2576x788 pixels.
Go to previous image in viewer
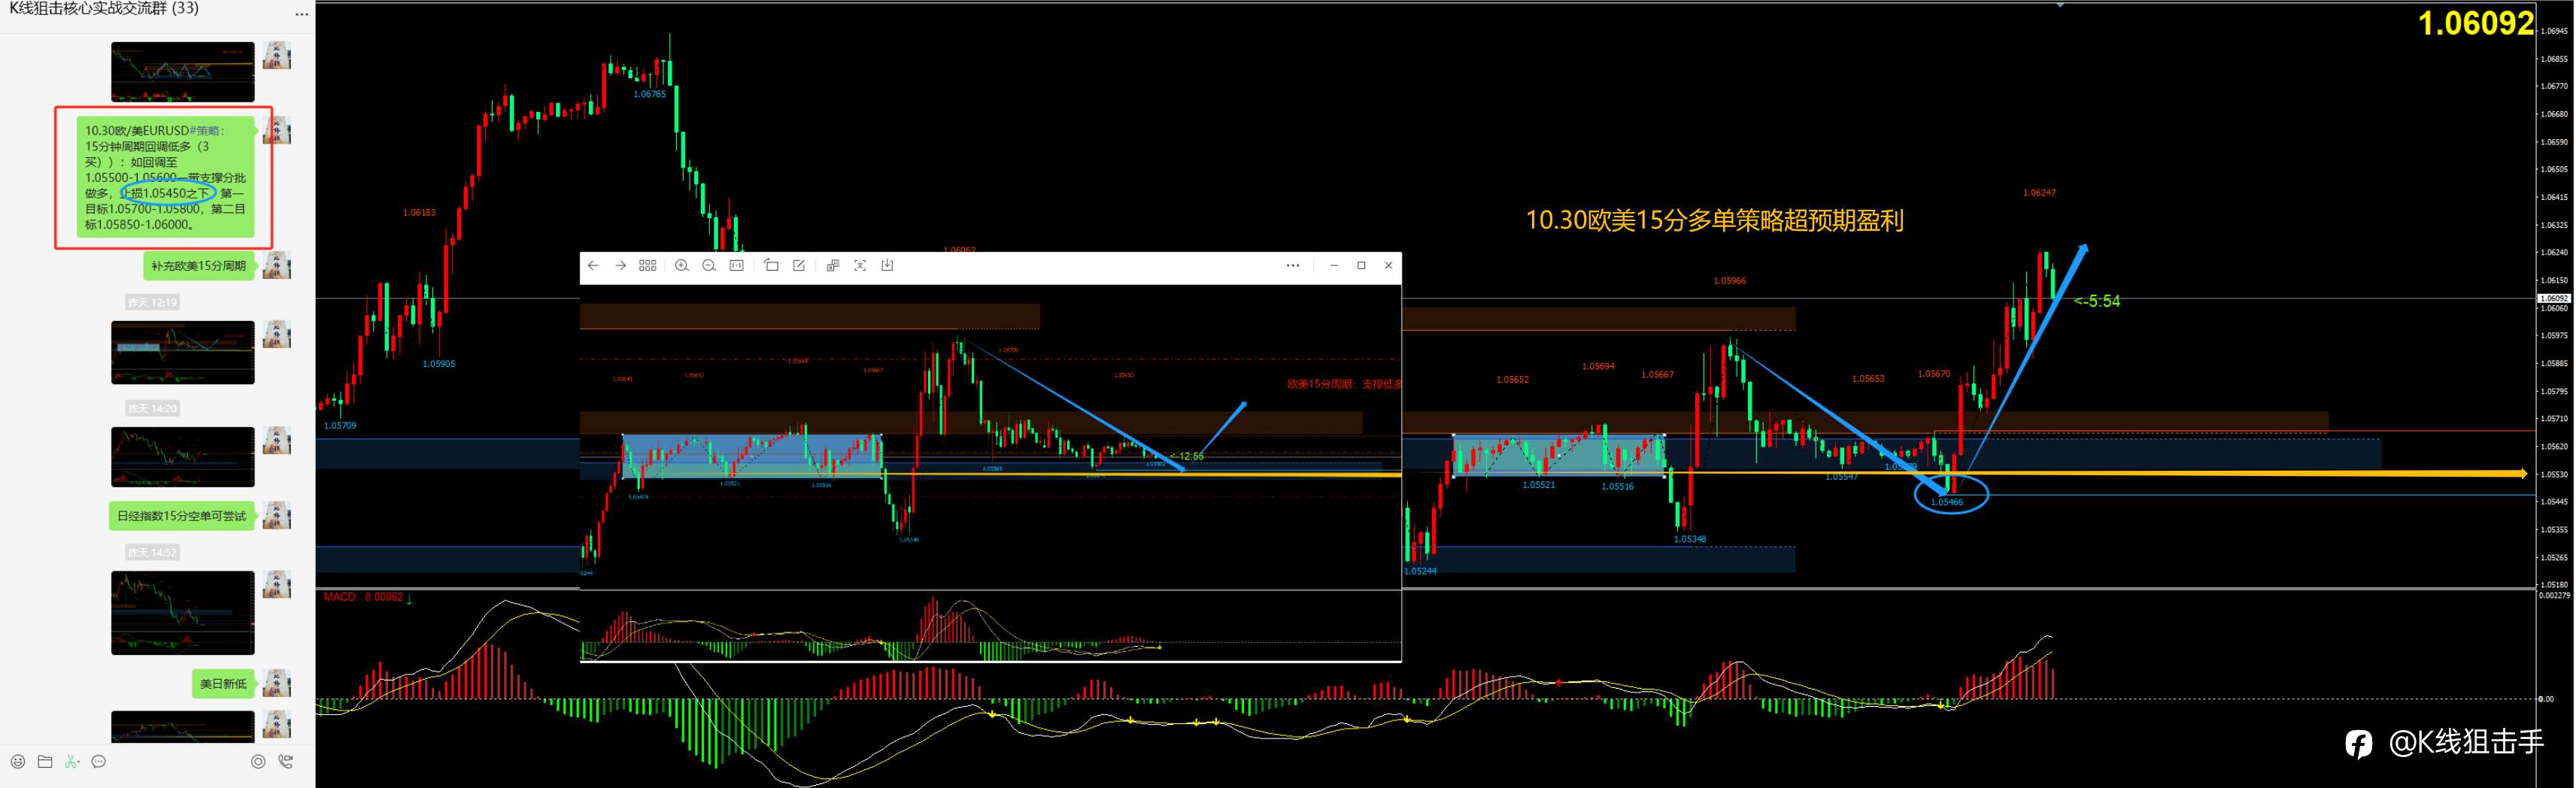593,265
